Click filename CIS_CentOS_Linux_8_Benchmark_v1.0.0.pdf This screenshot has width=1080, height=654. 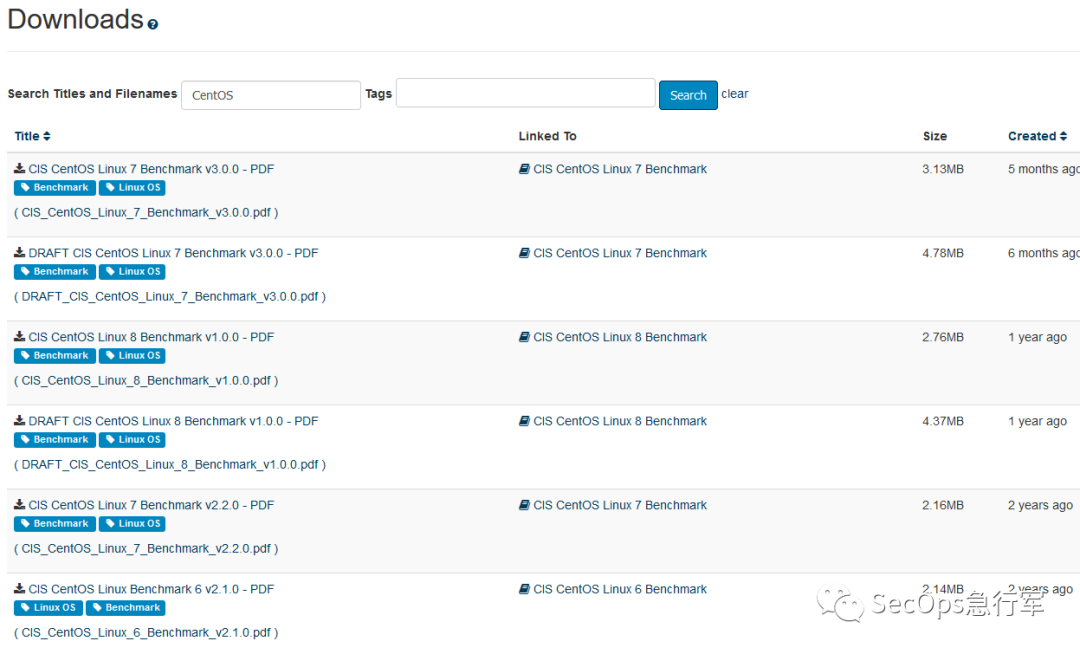click(x=146, y=381)
